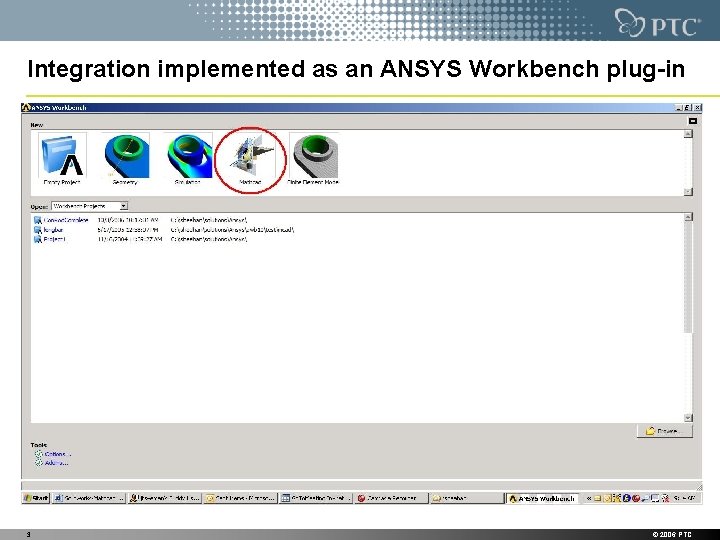Click the New panel scrollbar down arrow
Screen dimensions: 720x540
pos(688,191)
